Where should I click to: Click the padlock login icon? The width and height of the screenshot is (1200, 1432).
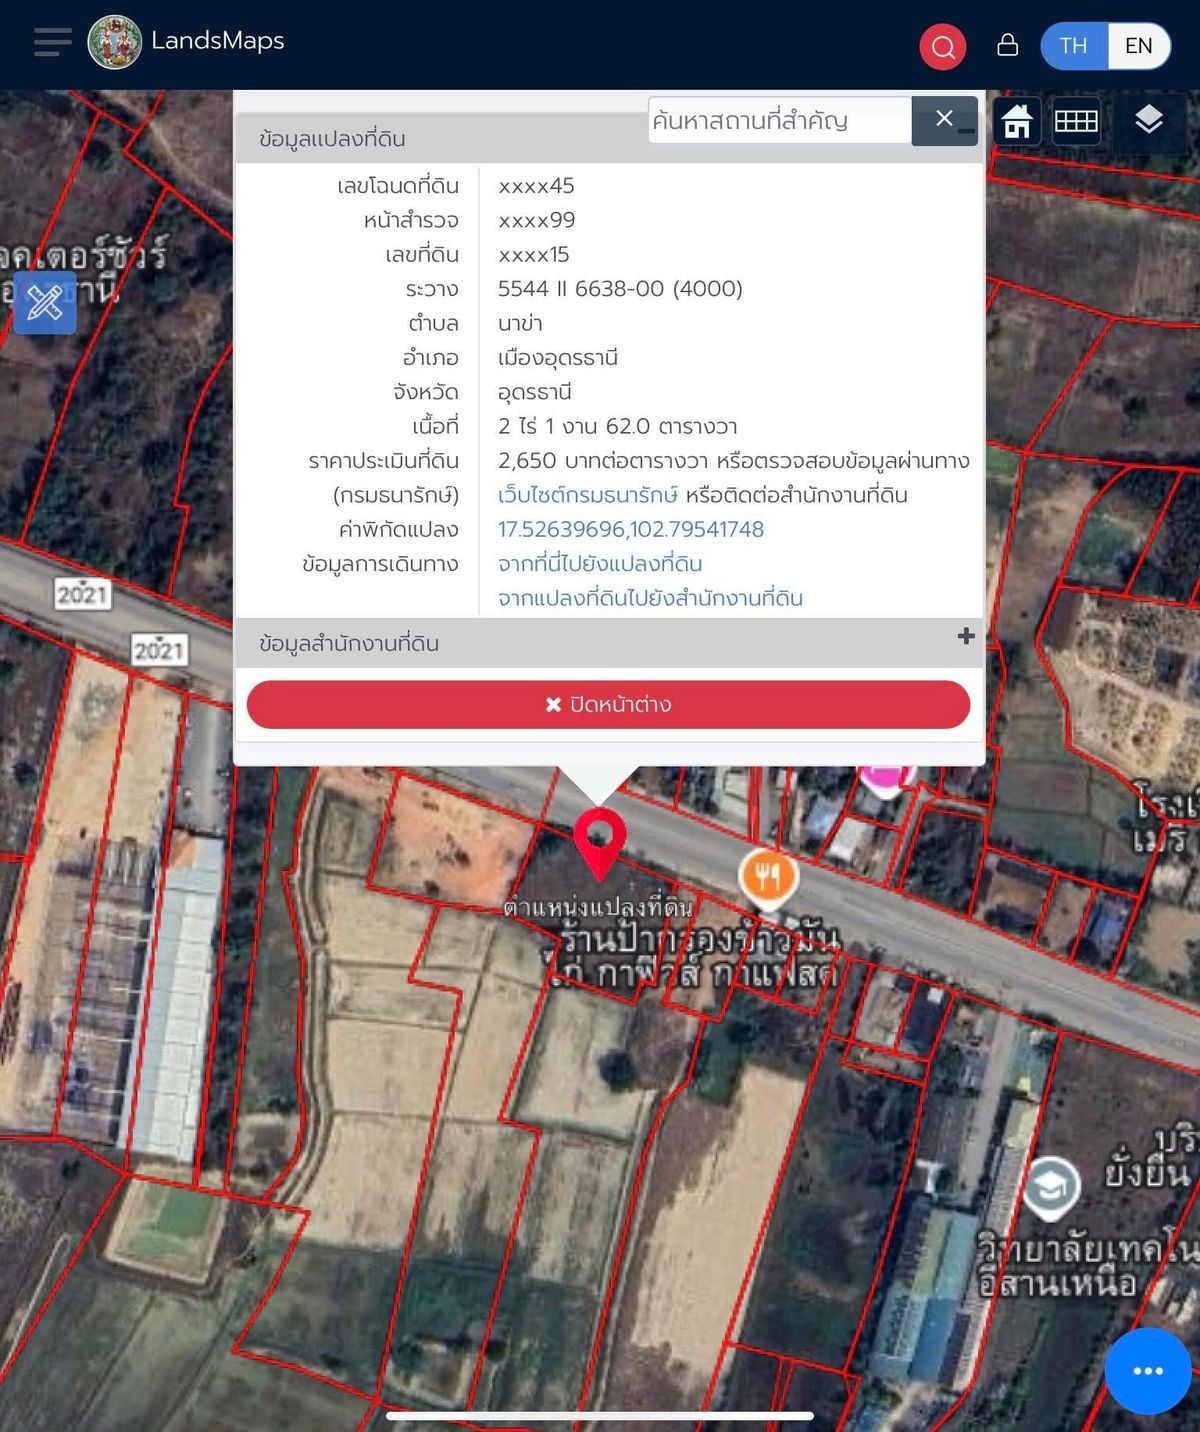tap(1007, 45)
